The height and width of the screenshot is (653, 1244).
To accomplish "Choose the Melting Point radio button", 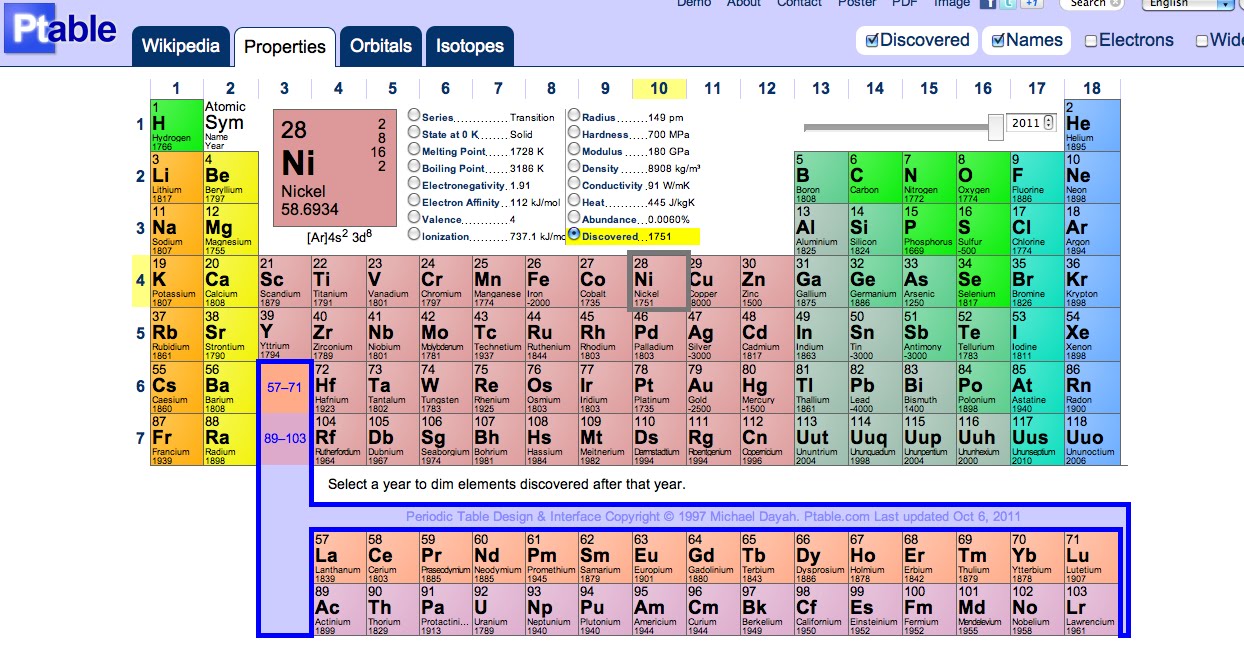I will pyautogui.click(x=414, y=150).
